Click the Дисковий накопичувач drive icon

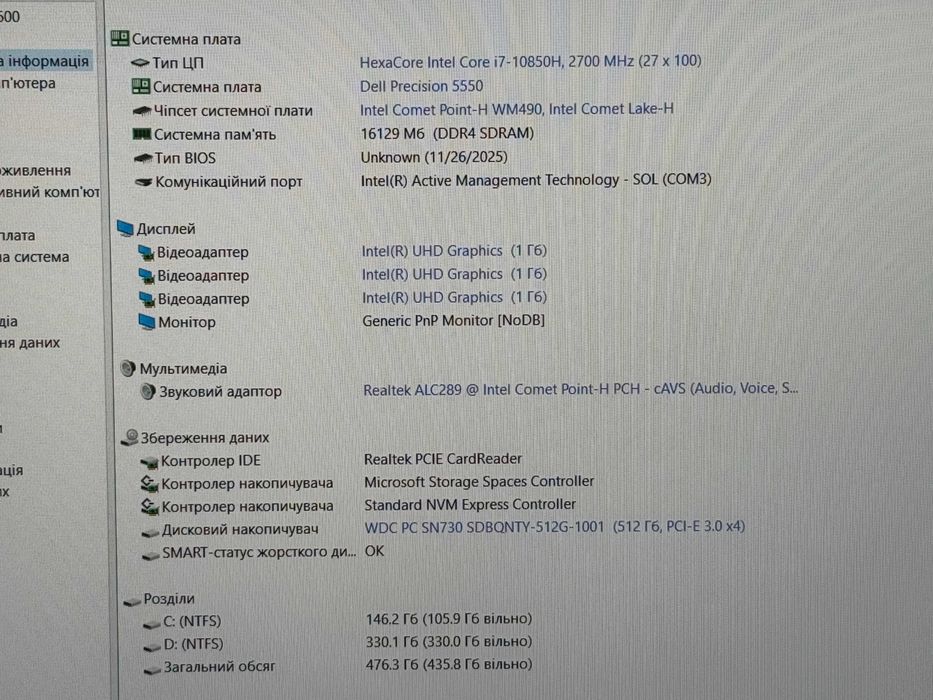[x=150, y=532]
